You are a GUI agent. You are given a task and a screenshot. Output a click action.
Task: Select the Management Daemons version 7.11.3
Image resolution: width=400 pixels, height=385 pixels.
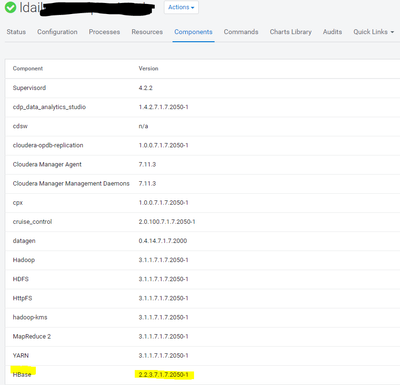click(147, 184)
